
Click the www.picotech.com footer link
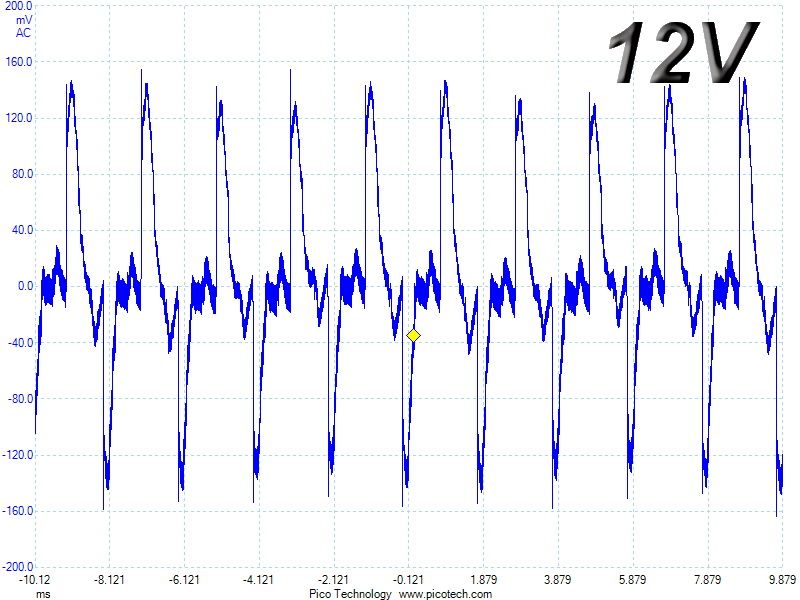point(445,594)
